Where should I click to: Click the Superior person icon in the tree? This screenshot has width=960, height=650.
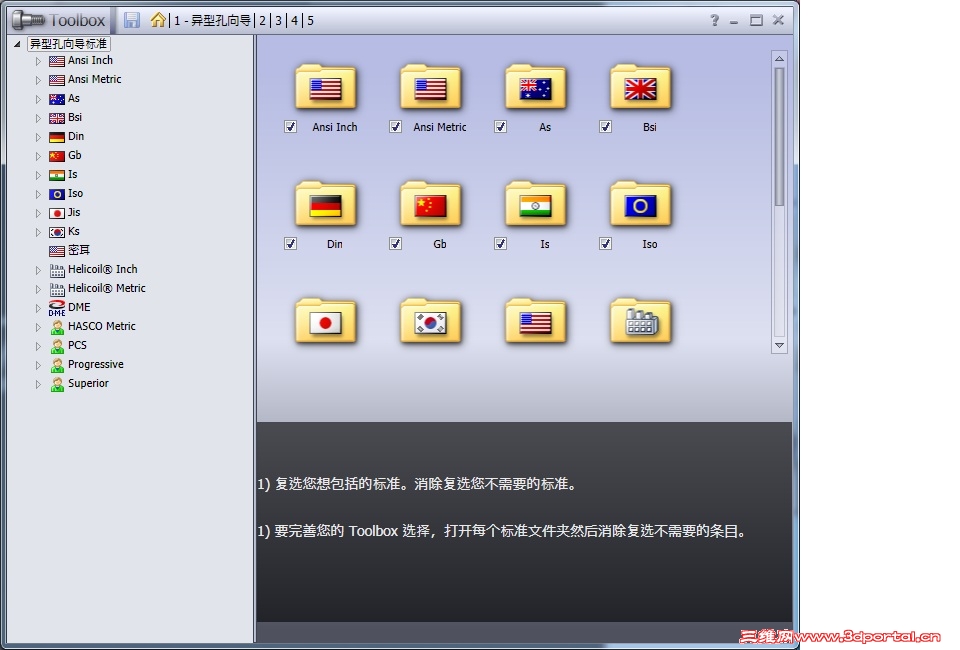(x=57, y=384)
